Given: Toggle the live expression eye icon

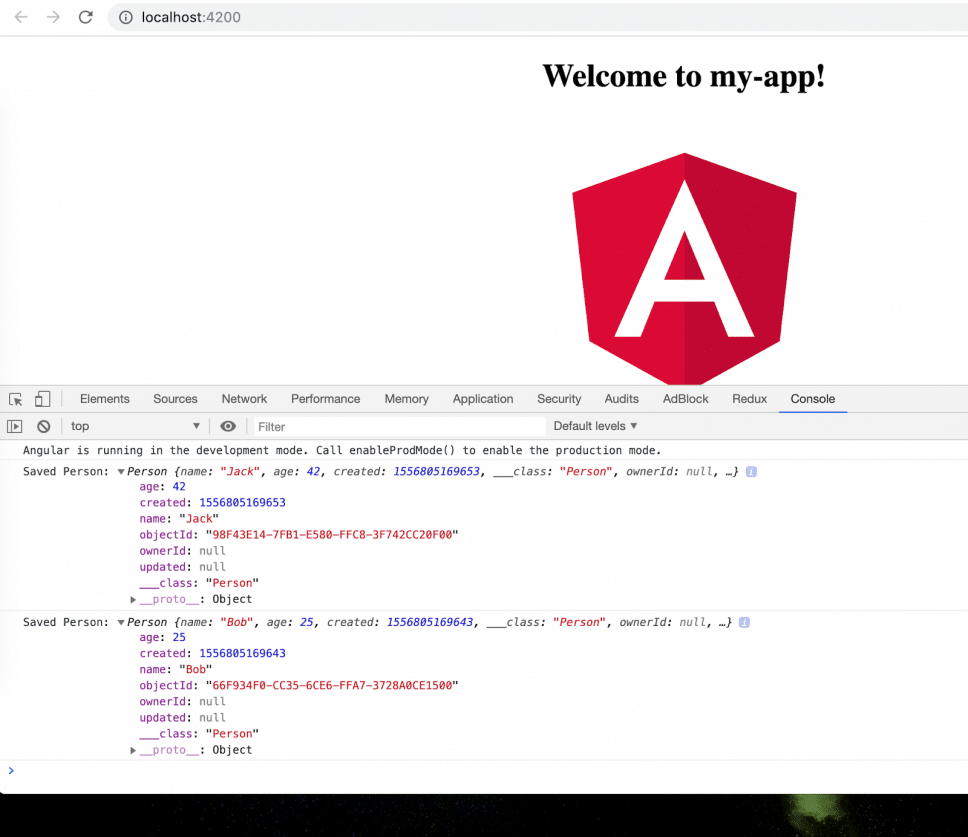Looking at the screenshot, I should [228, 426].
